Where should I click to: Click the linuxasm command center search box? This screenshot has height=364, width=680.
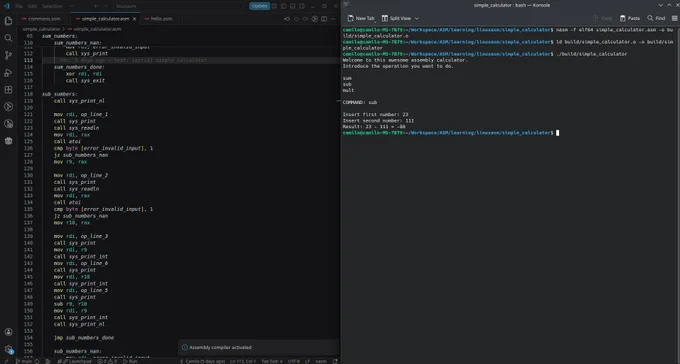178,6
